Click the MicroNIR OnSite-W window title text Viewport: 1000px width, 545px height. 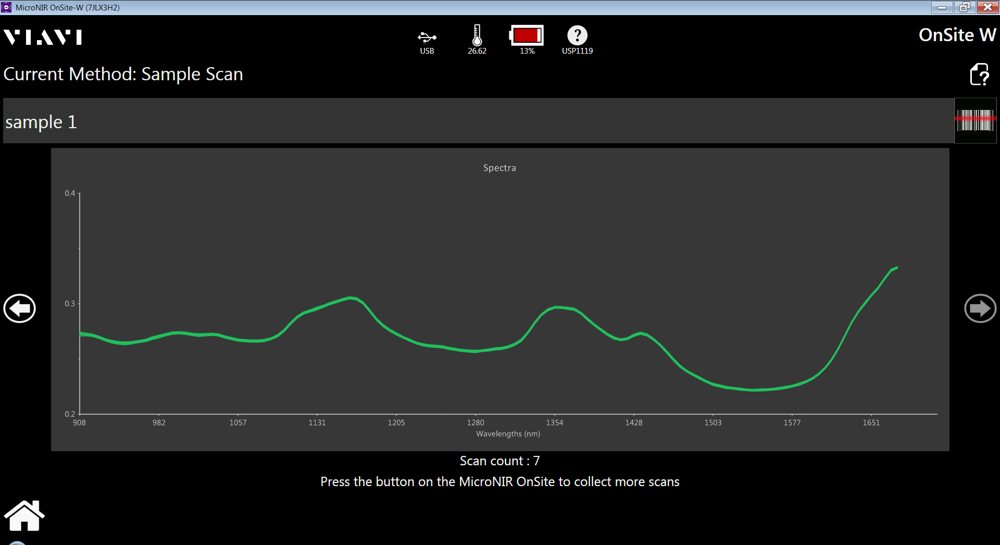point(67,8)
